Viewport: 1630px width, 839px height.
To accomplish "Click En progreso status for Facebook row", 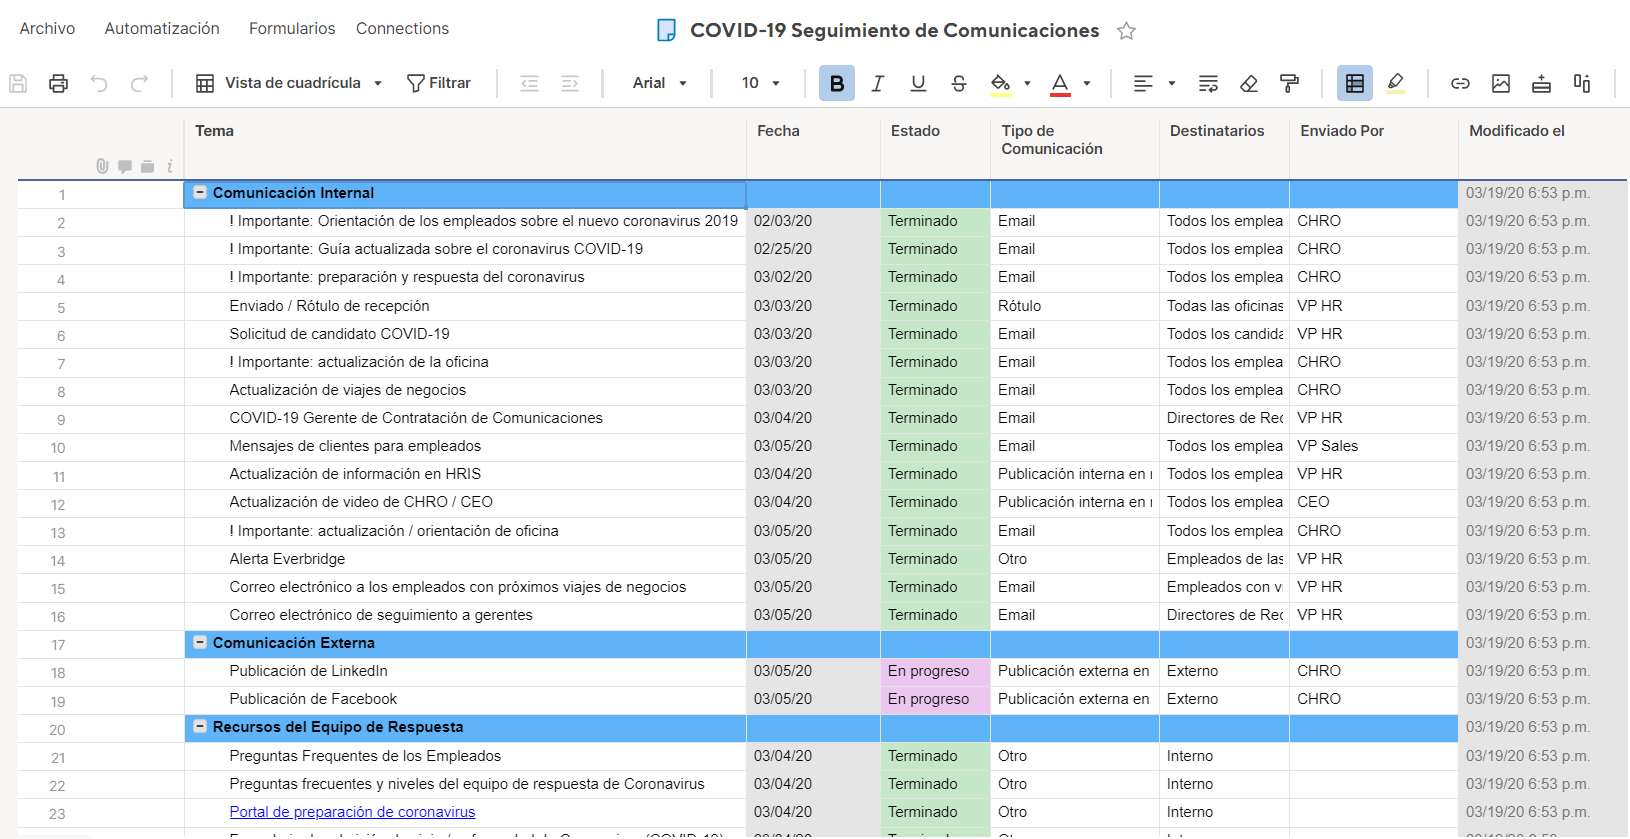I will (x=935, y=699).
